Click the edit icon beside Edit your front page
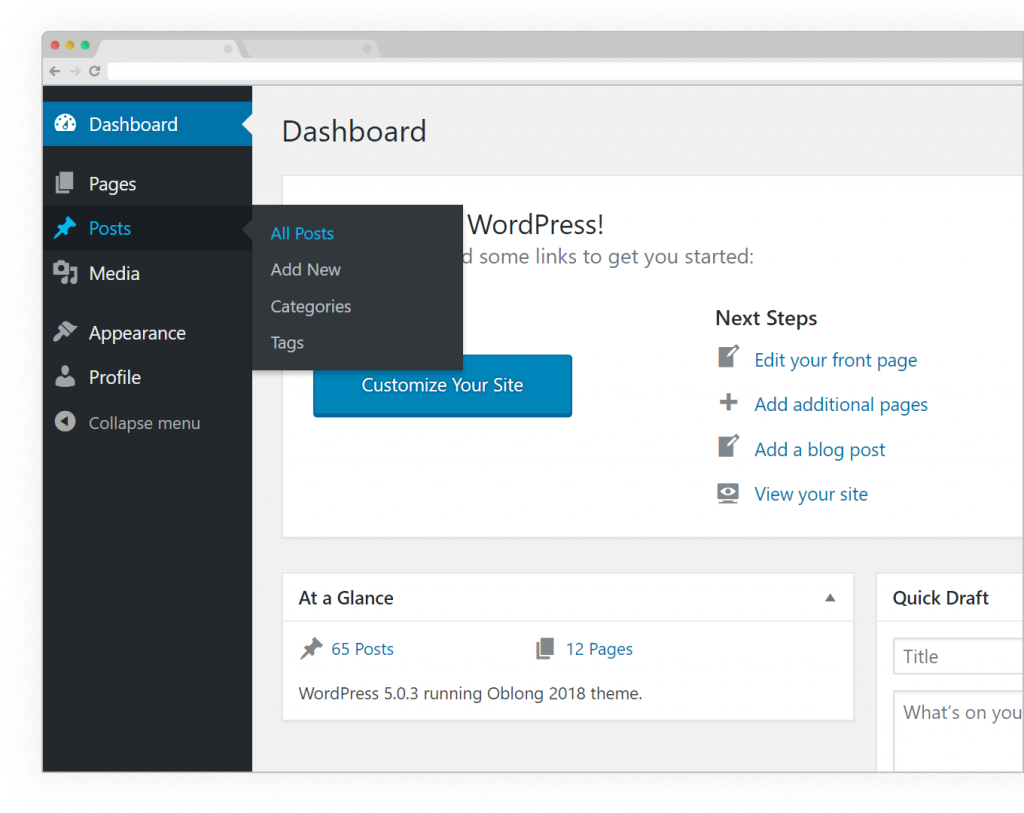This screenshot has width=1024, height=813. click(728, 357)
